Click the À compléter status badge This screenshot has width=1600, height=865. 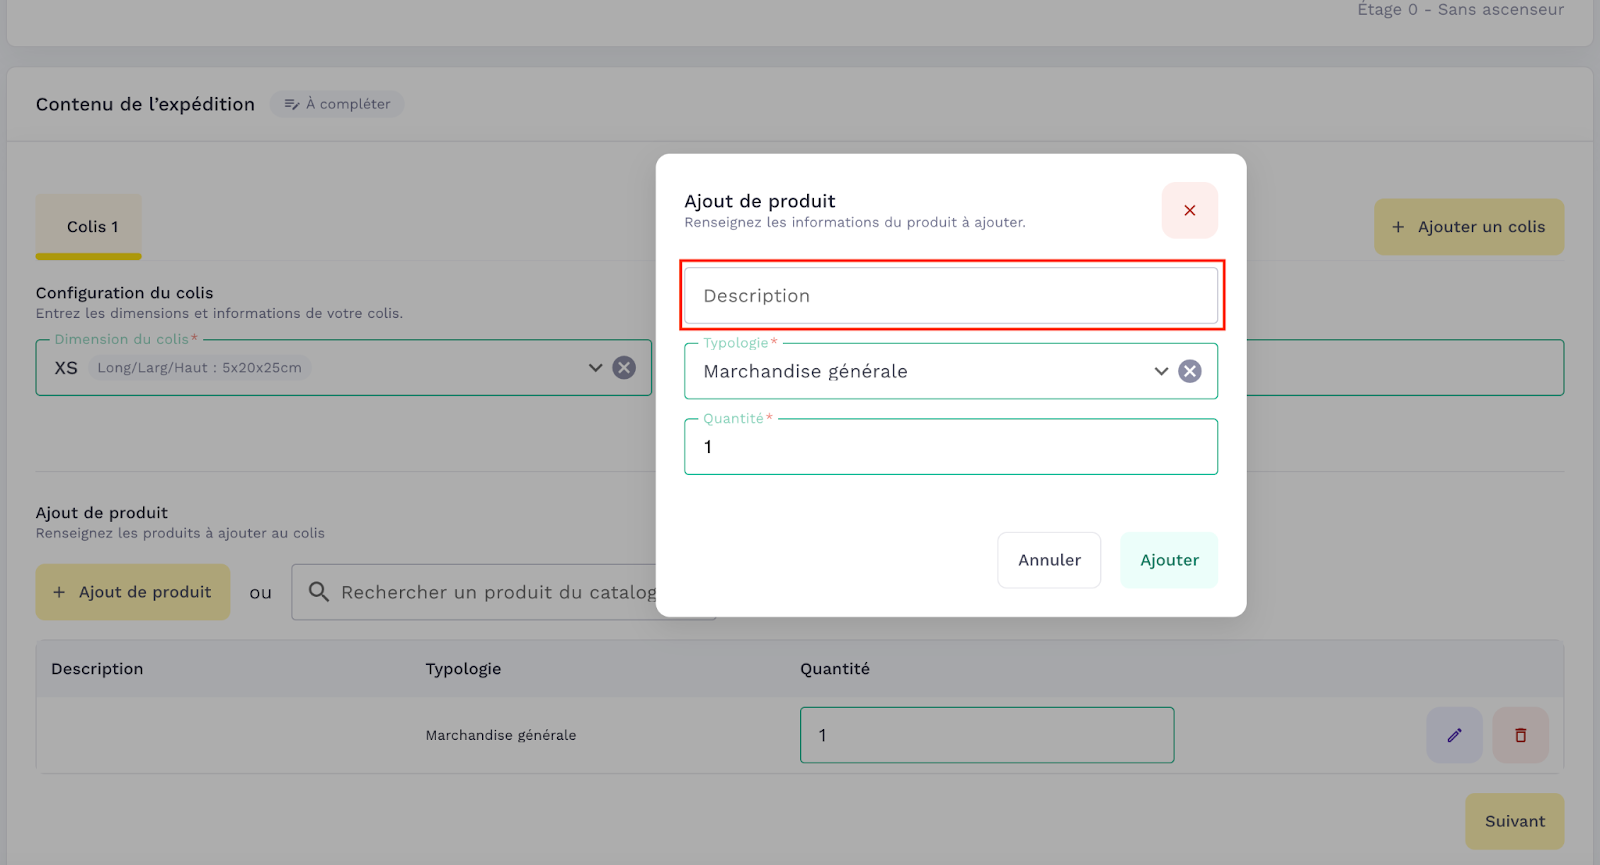click(337, 104)
